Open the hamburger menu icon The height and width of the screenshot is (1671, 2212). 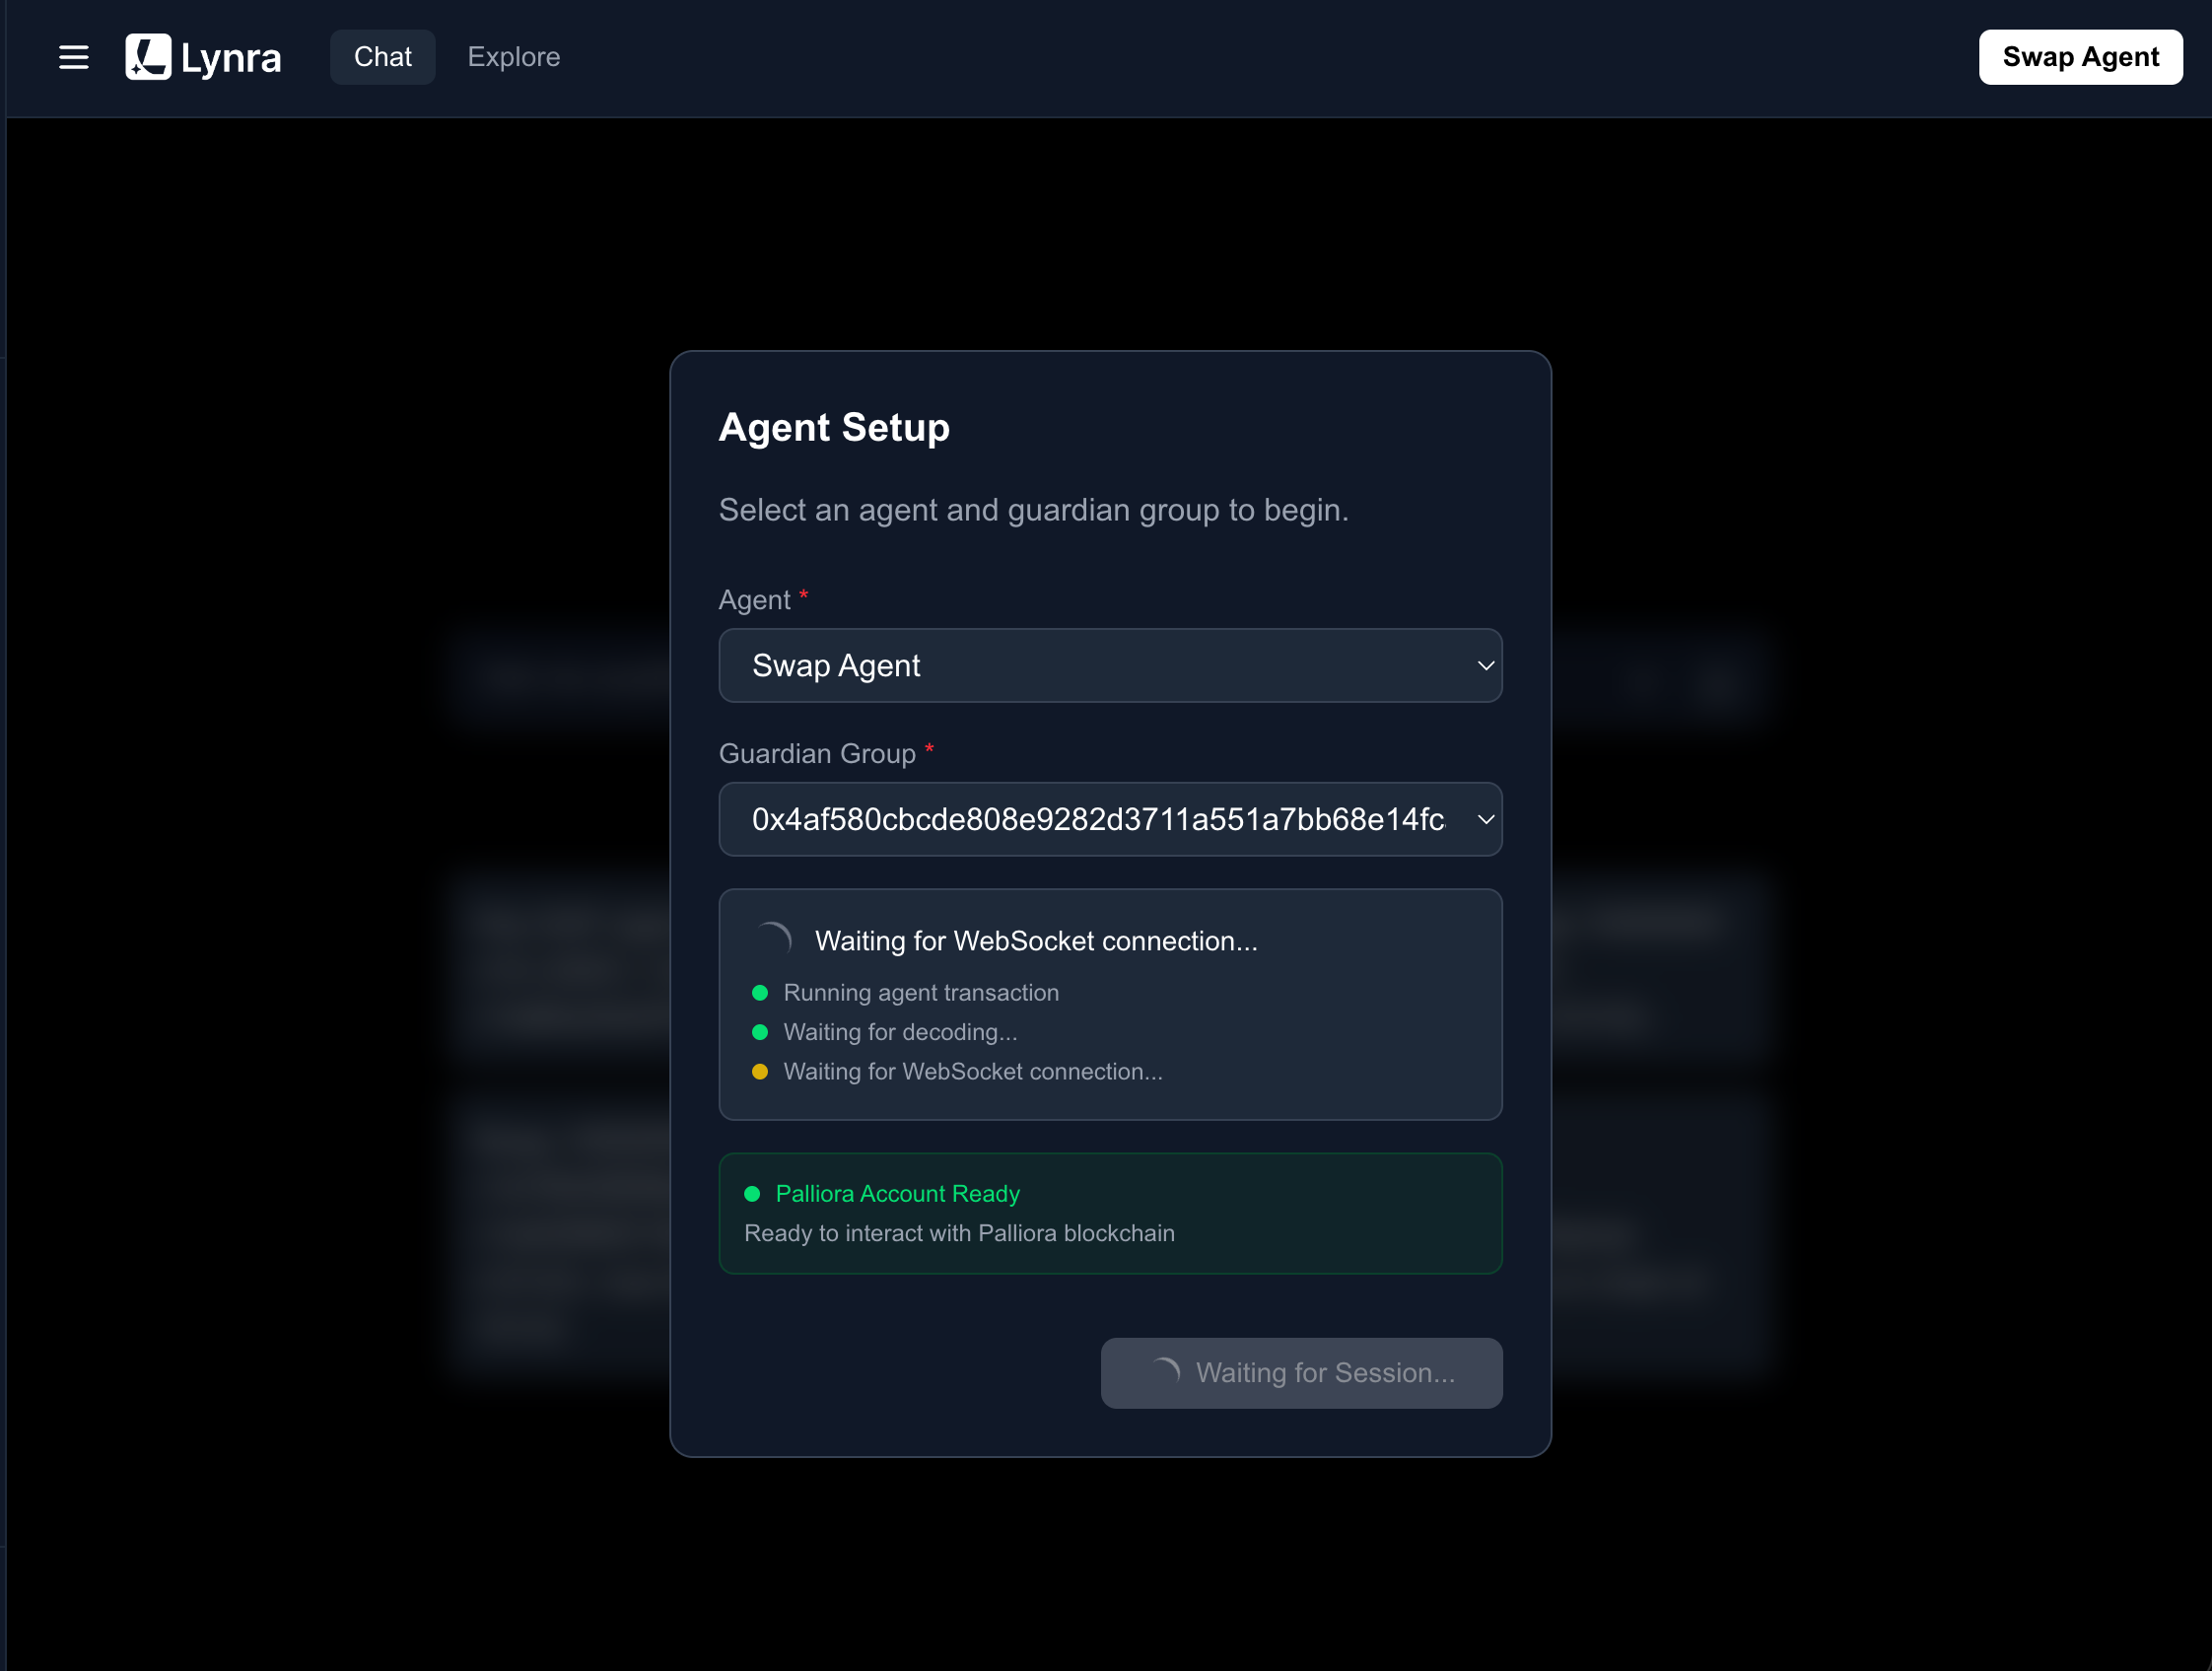(73, 57)
